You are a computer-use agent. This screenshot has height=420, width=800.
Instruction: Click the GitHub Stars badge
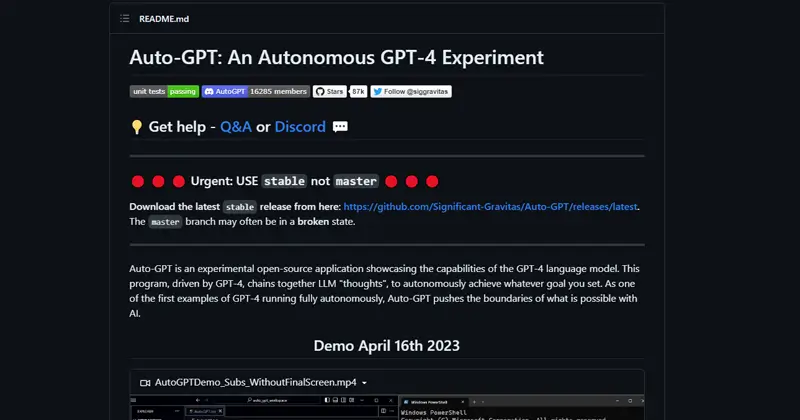[329, 91]
